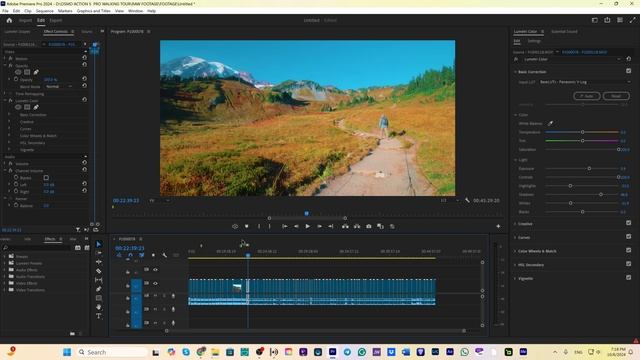Open Graphics and Titles menu
Image resolution: width=640 pixels, height=360 pixels.
click(x=93, y=11)
